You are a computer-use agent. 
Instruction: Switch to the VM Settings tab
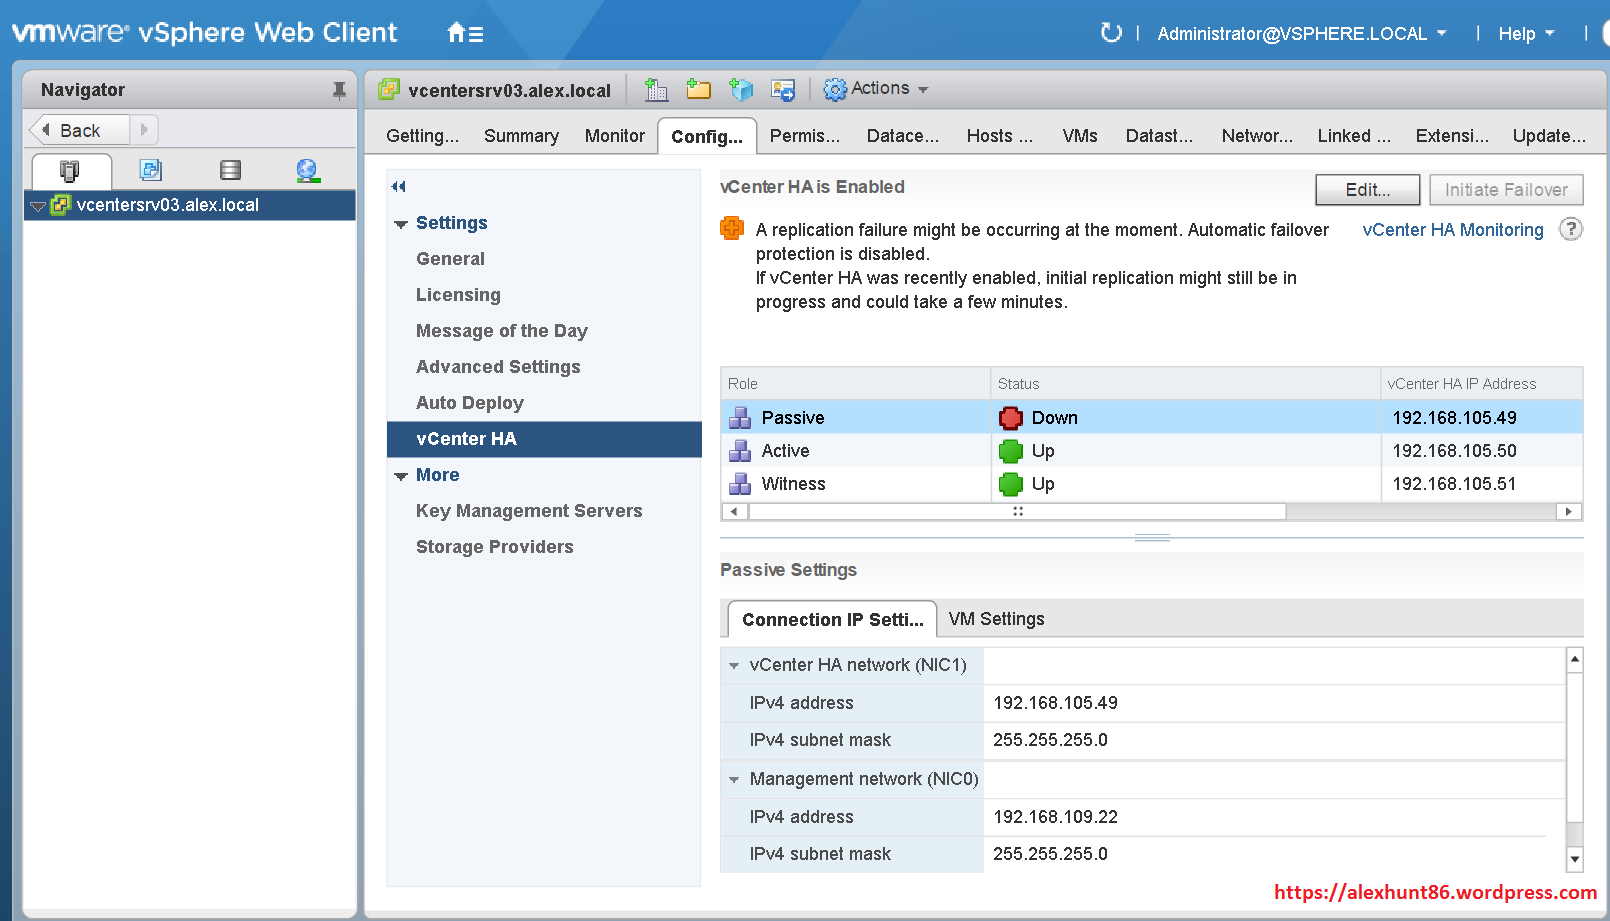tap(996, 619)
